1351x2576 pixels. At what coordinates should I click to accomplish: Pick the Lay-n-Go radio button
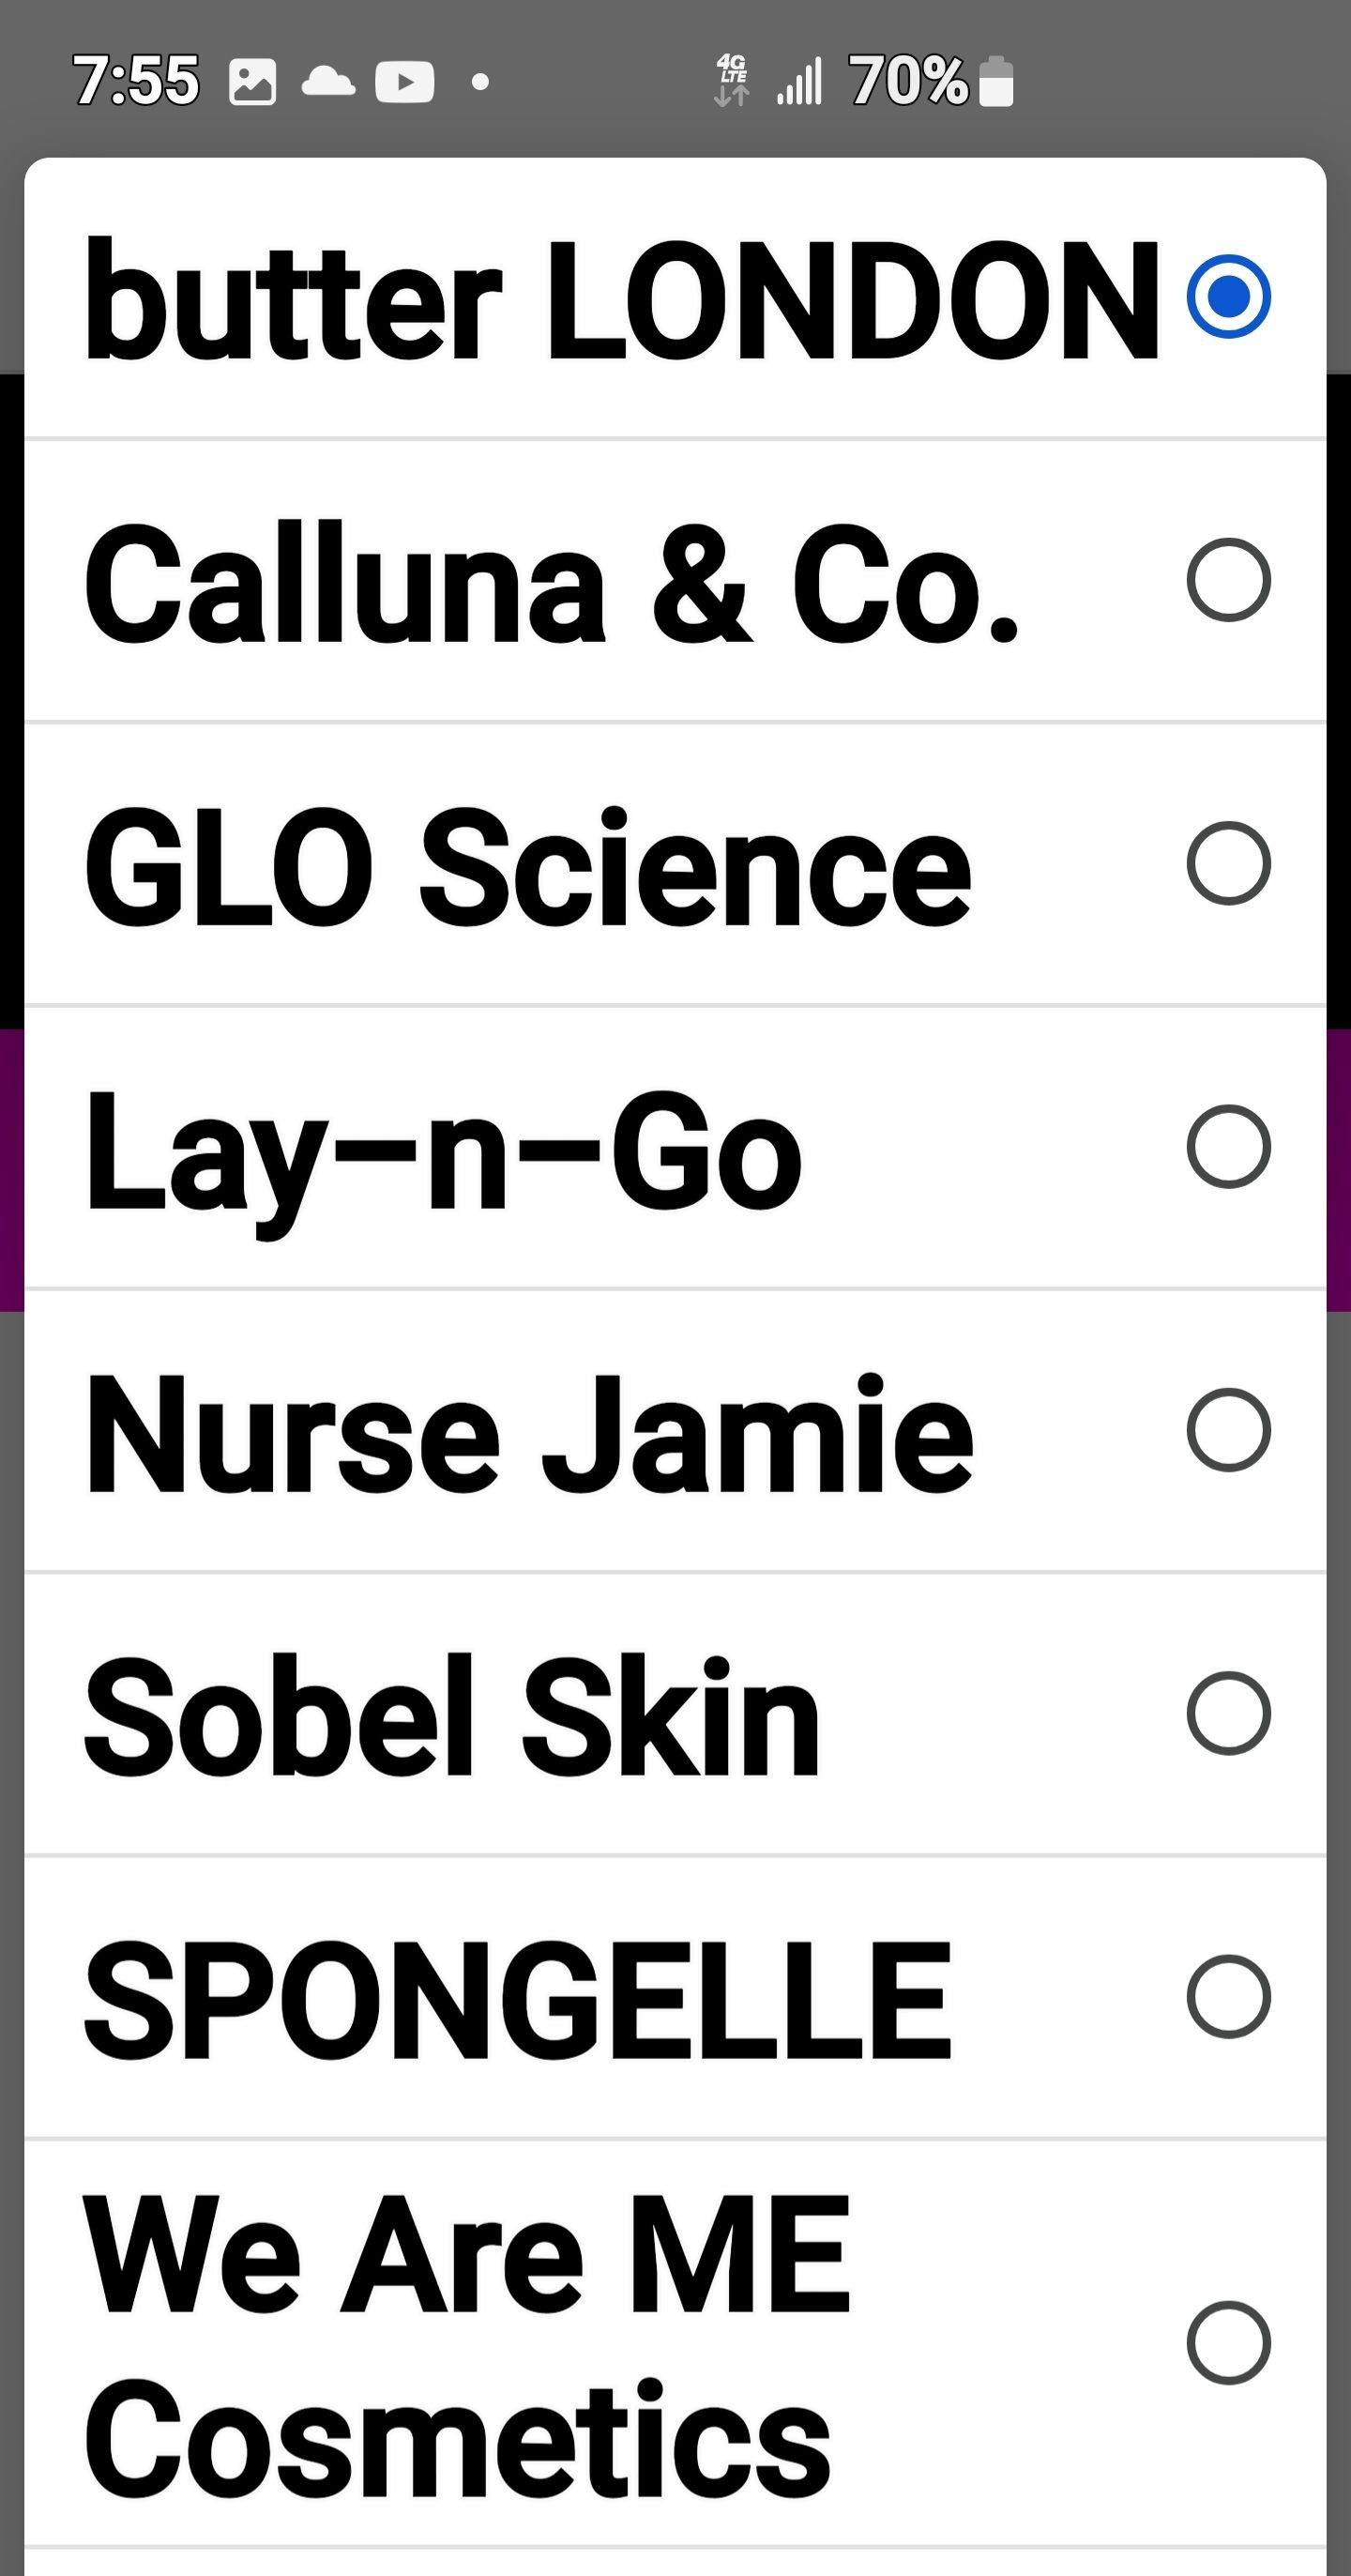pyautogui.click(x=1228, y=1146)
